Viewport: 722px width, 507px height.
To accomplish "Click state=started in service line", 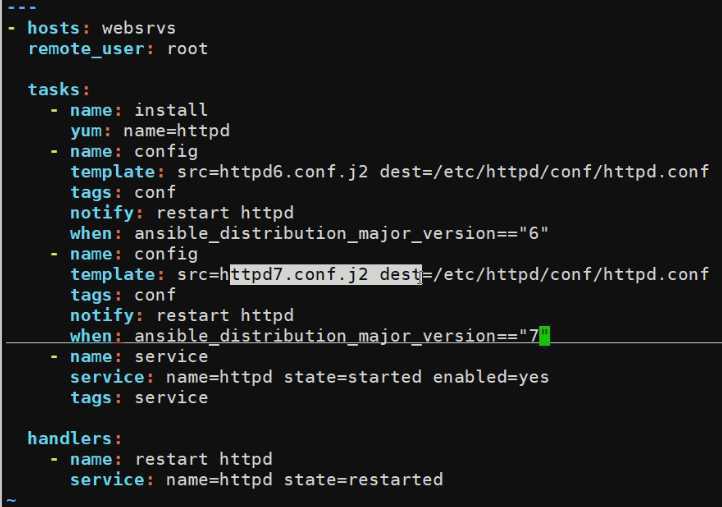I will tap(352, 377).
